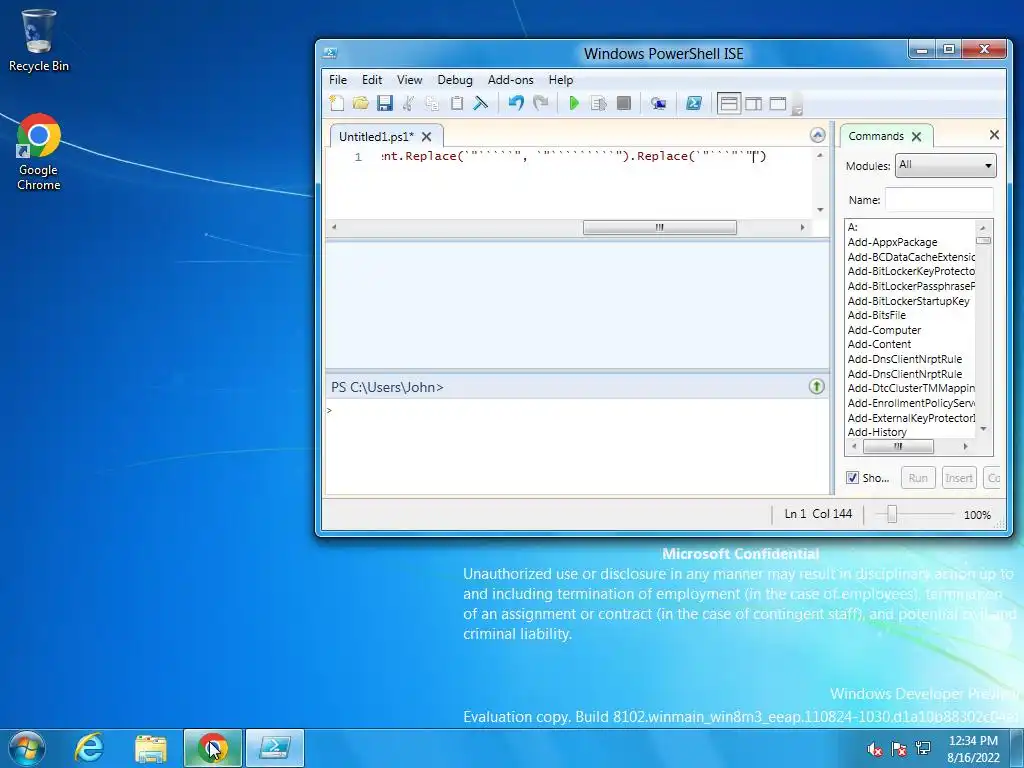Open New Remote PowerShell Tab icon
Viewport: 1024px width, 768px height.
pos(658,103)
